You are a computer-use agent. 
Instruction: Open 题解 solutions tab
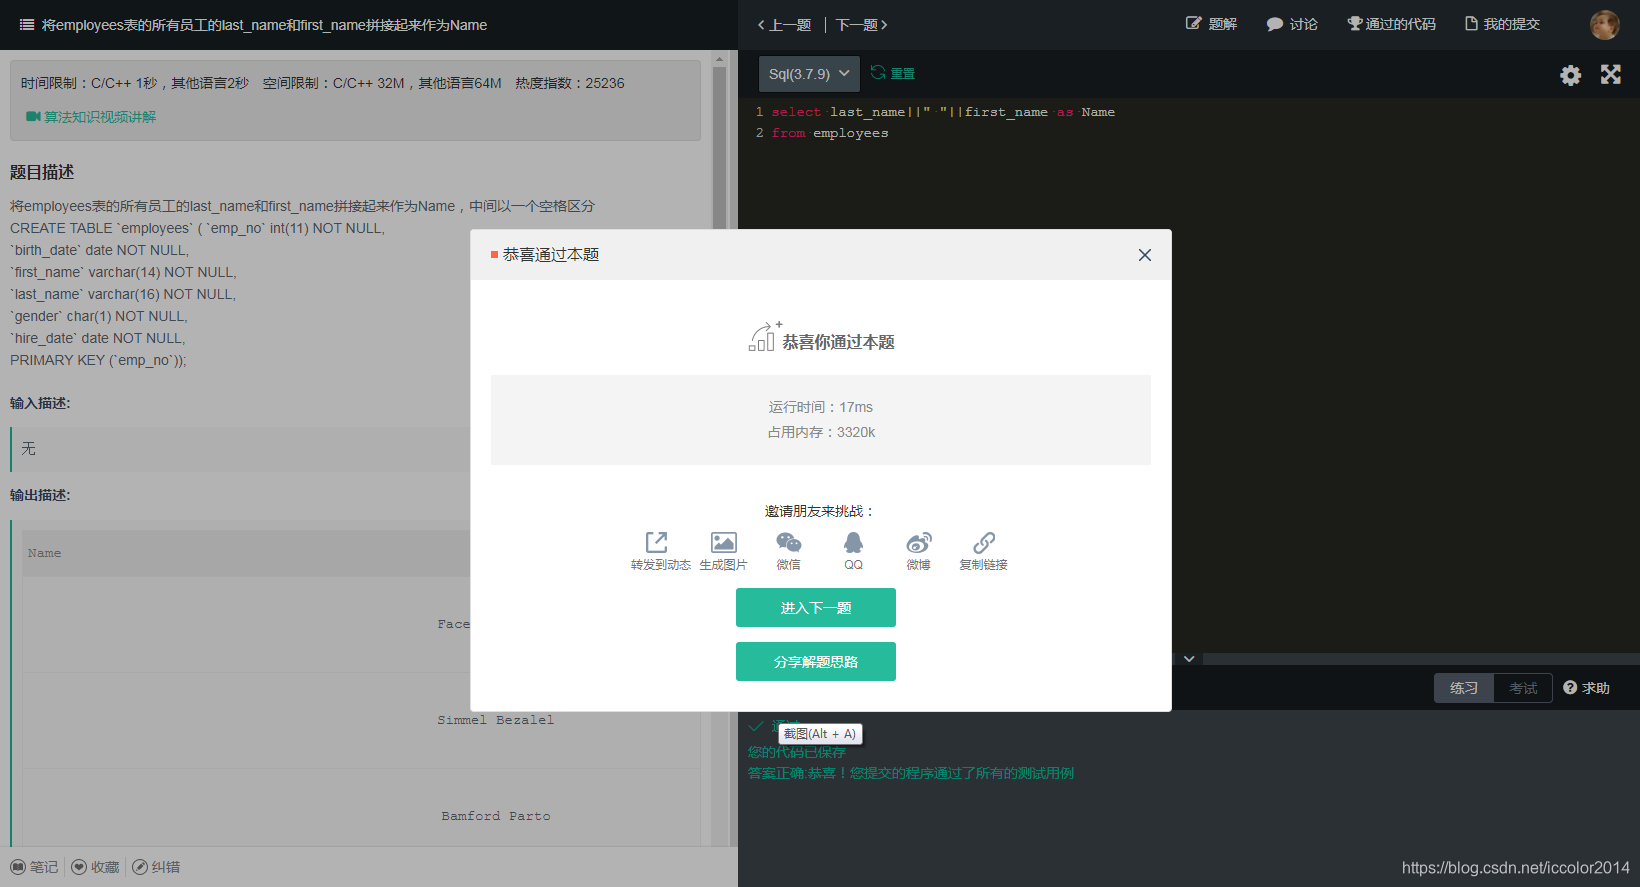tap(1211, 24)
